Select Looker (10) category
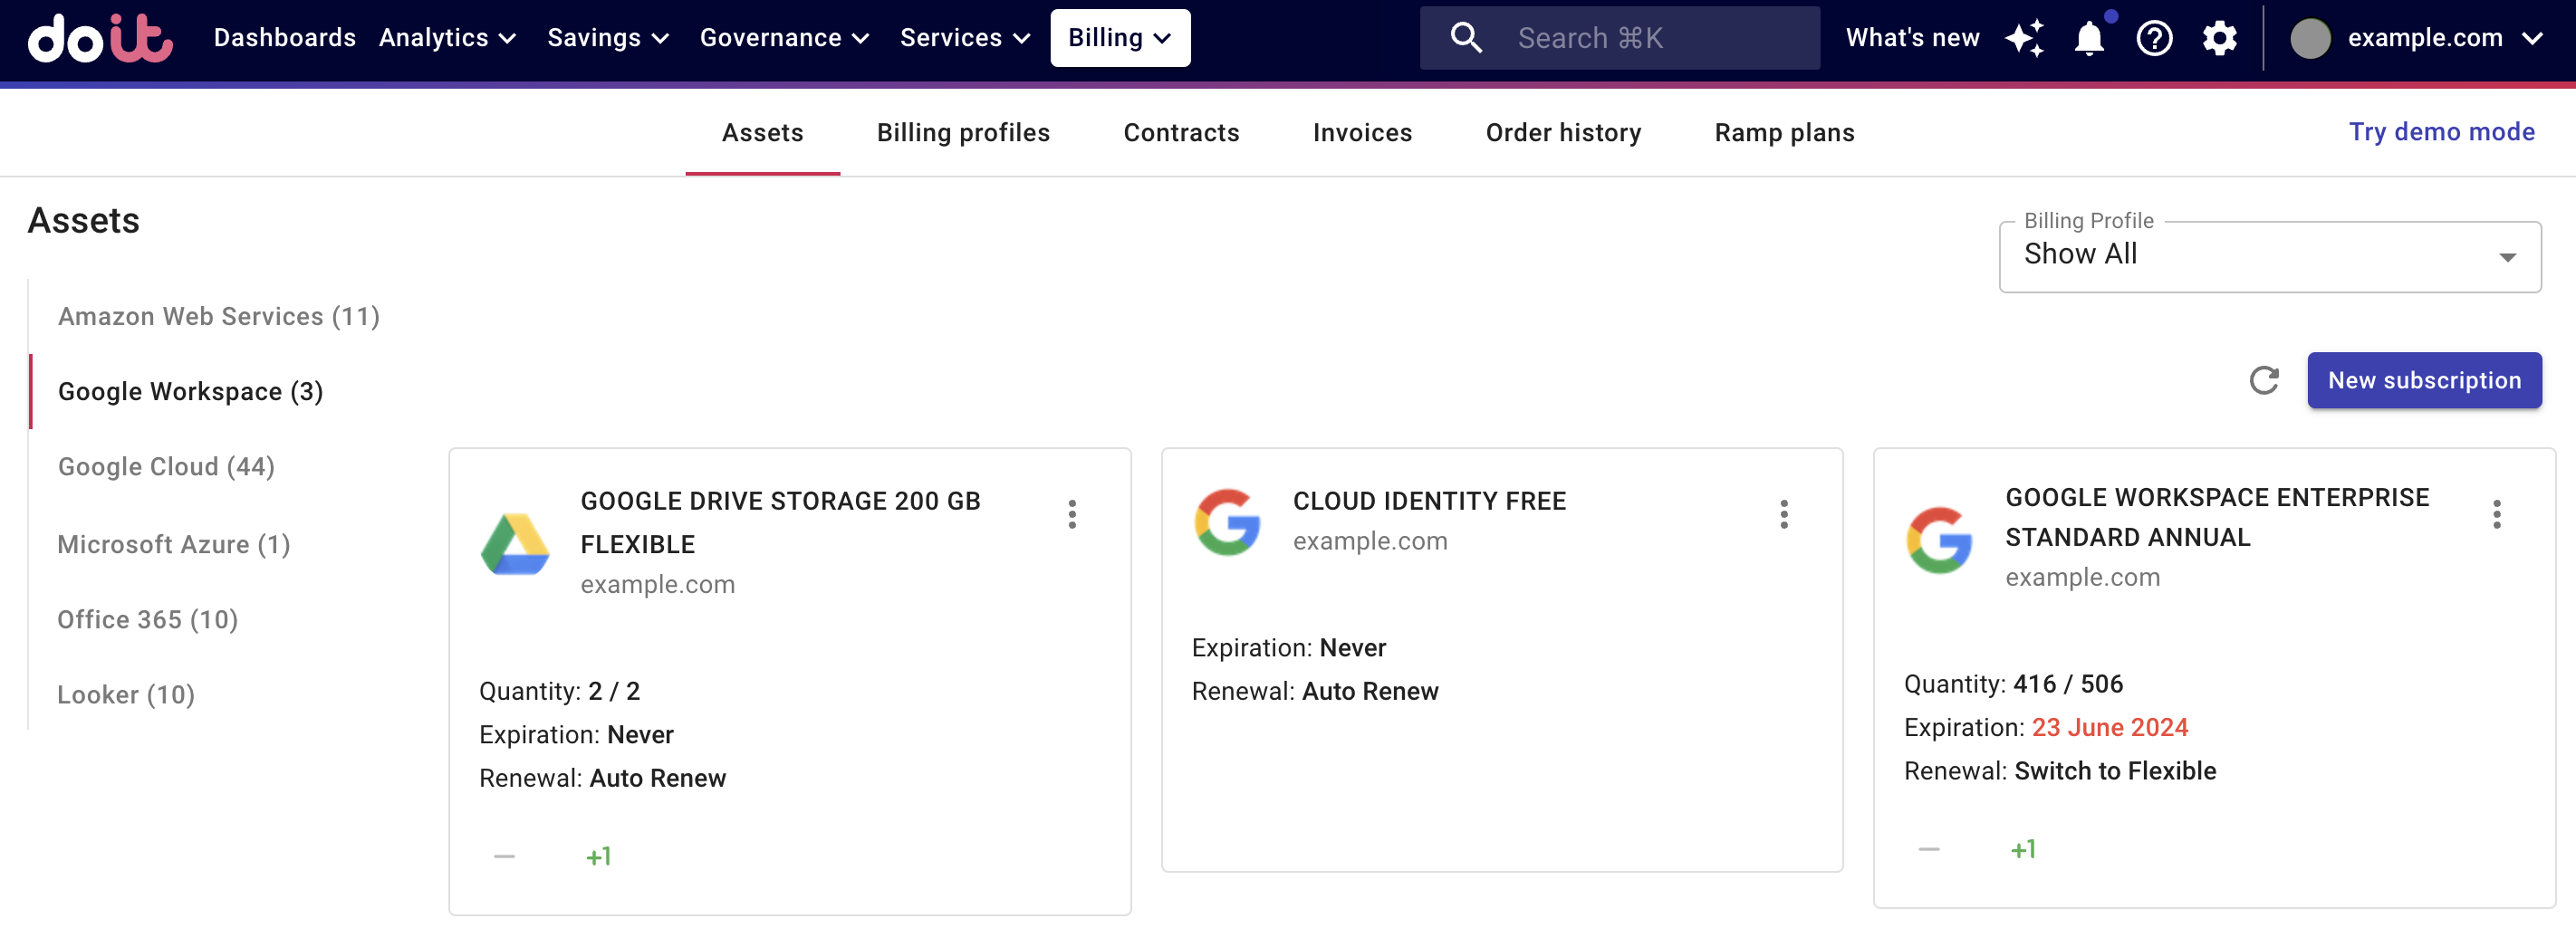The height and width of the screenshot is (947, 2576). point(126,694)
